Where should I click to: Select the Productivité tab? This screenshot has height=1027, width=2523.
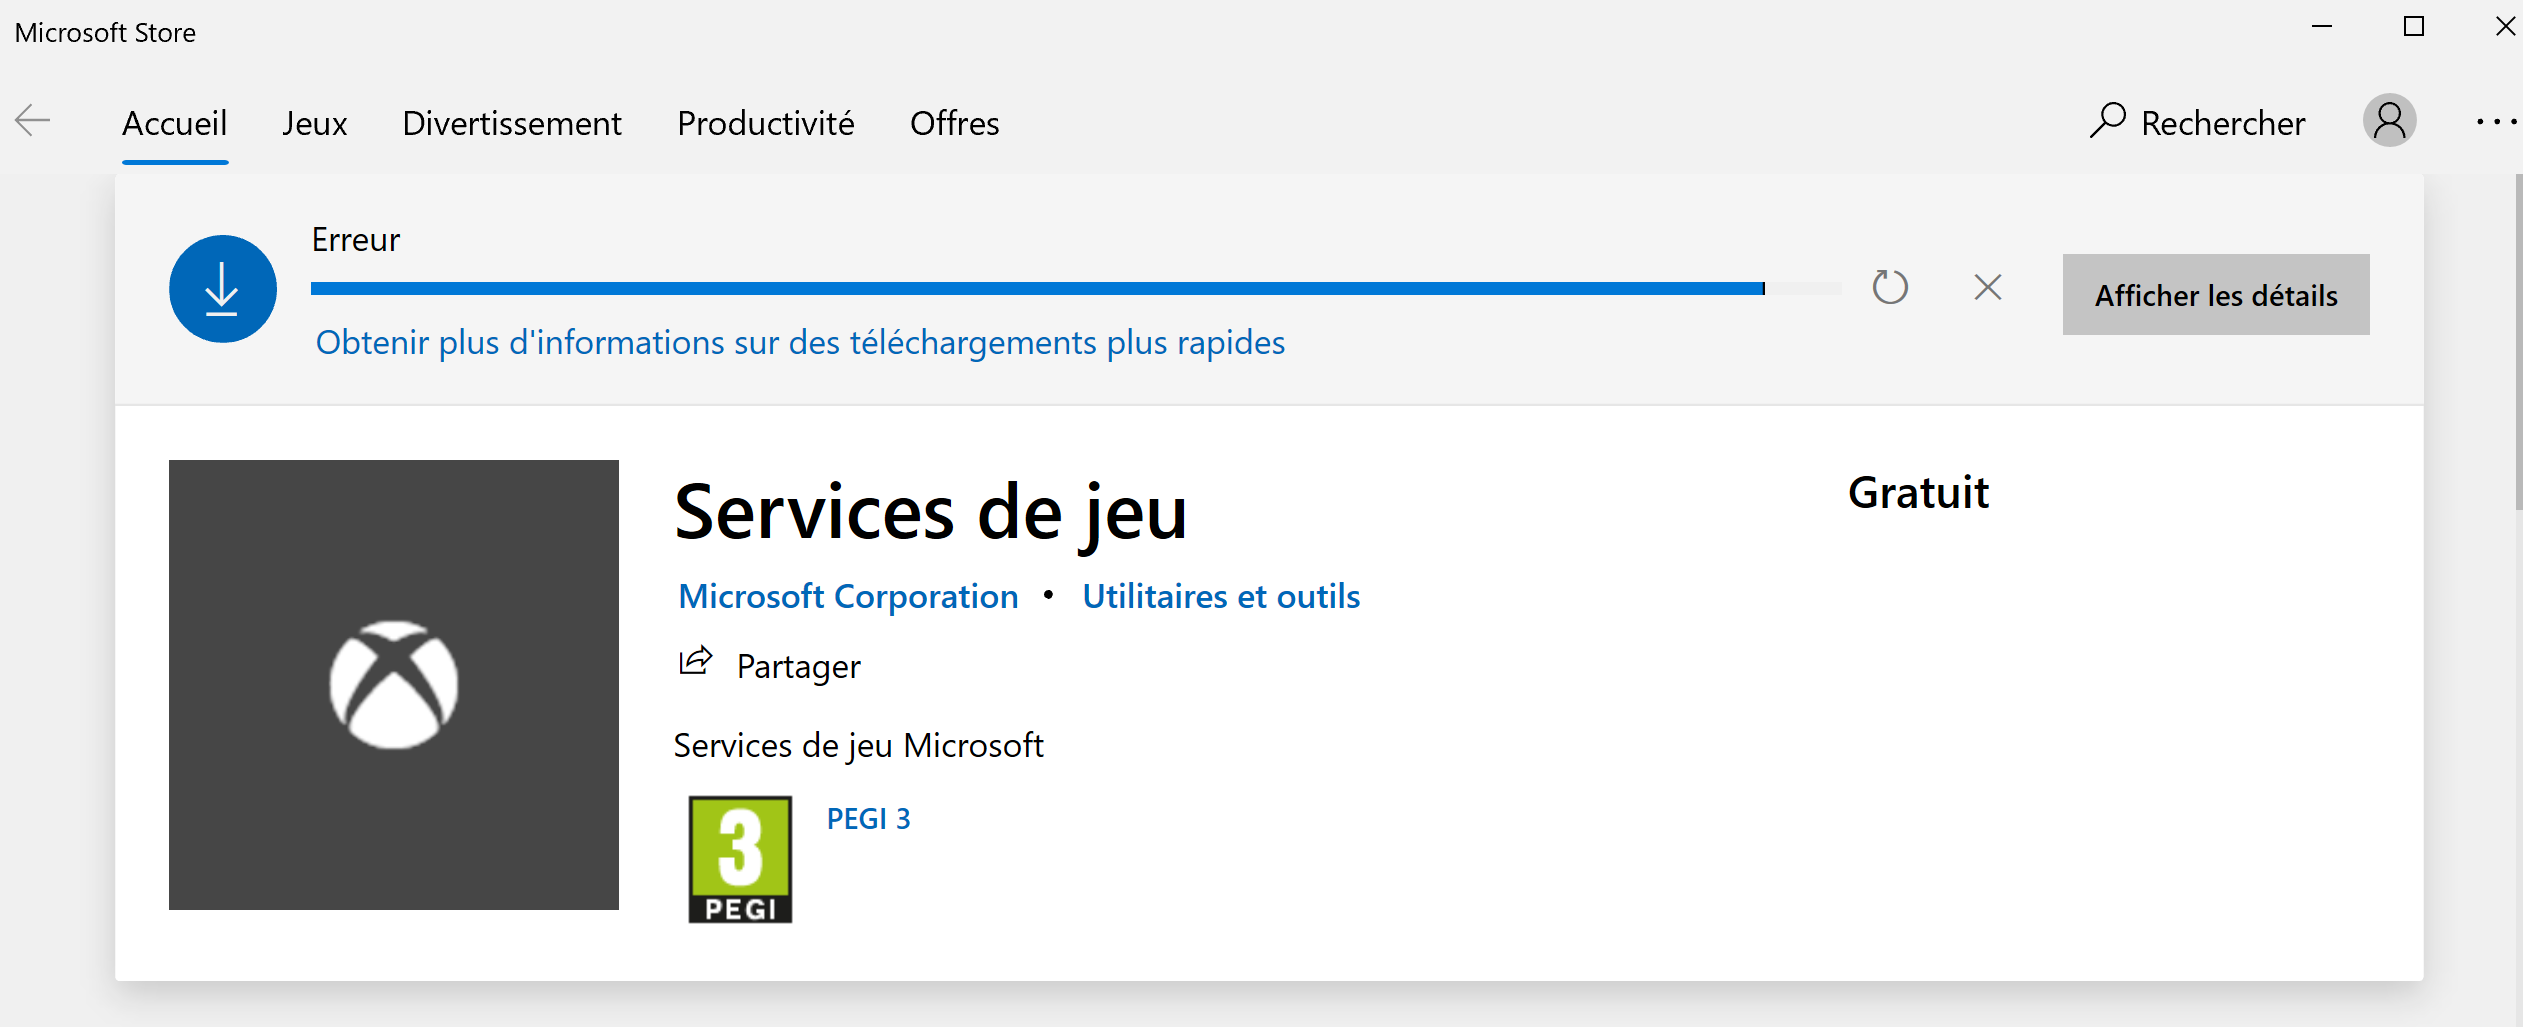pos(766,123)
